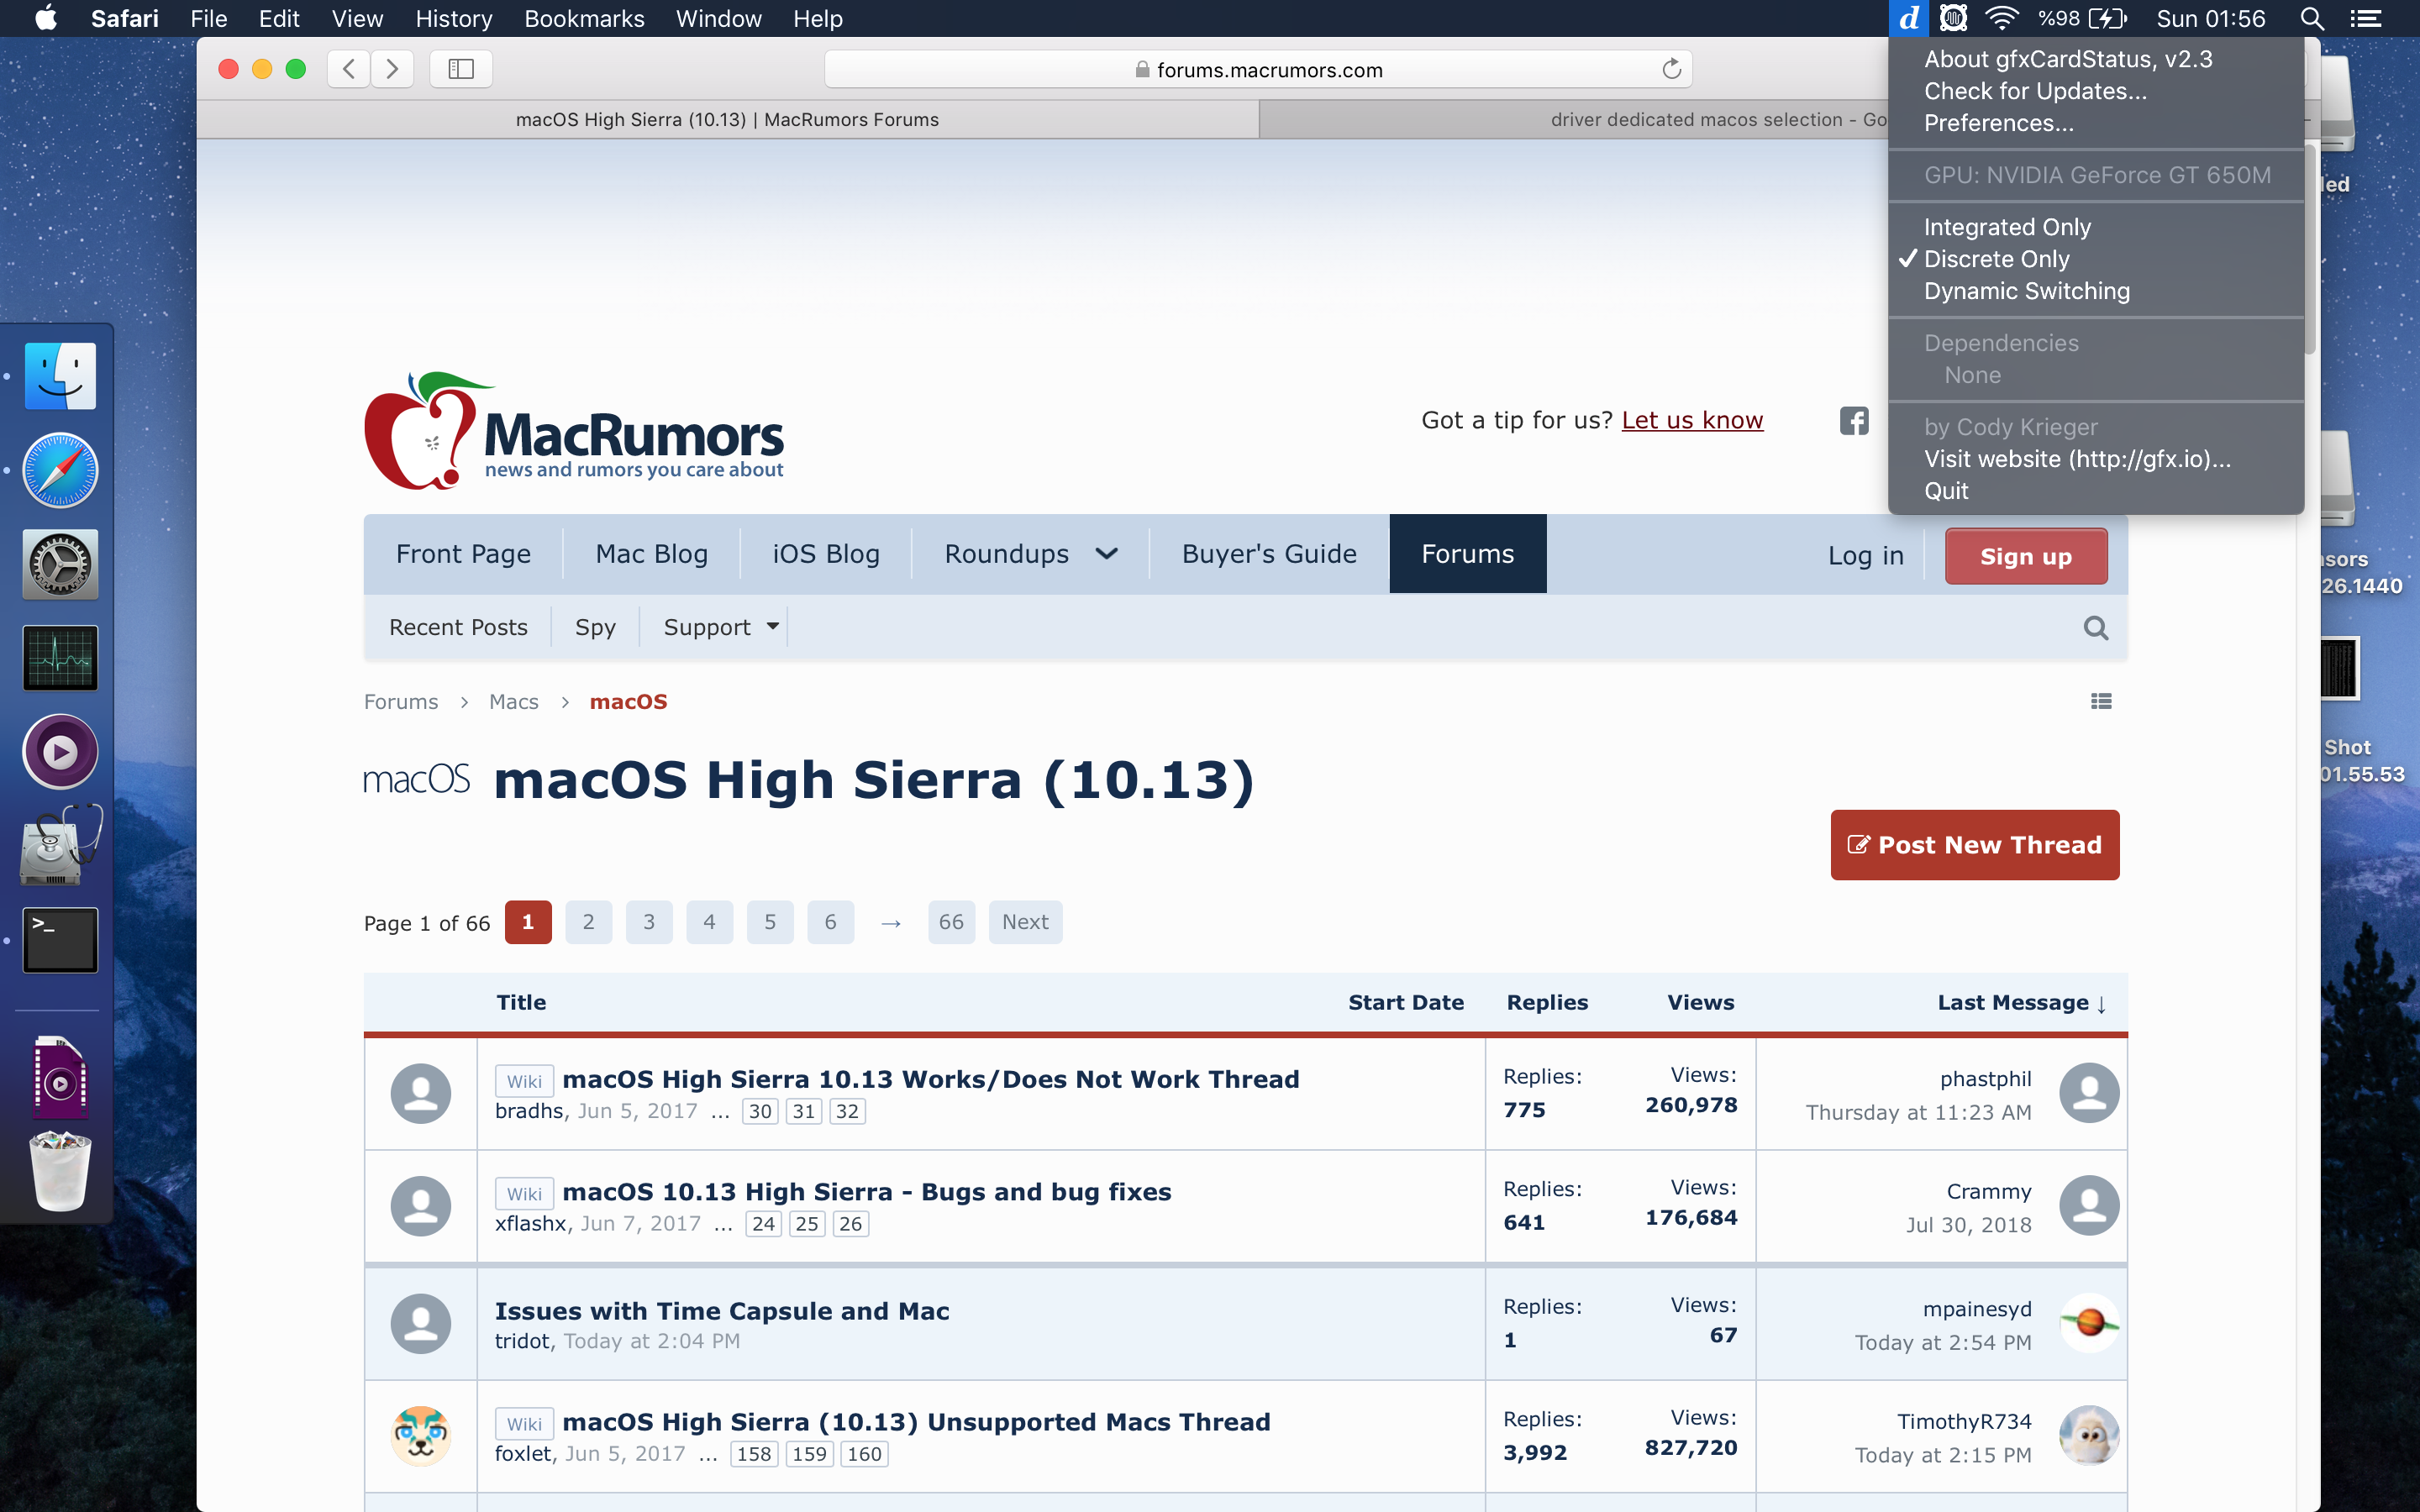
Task: Open Disk Utility from the Dock
Action: 60,845
